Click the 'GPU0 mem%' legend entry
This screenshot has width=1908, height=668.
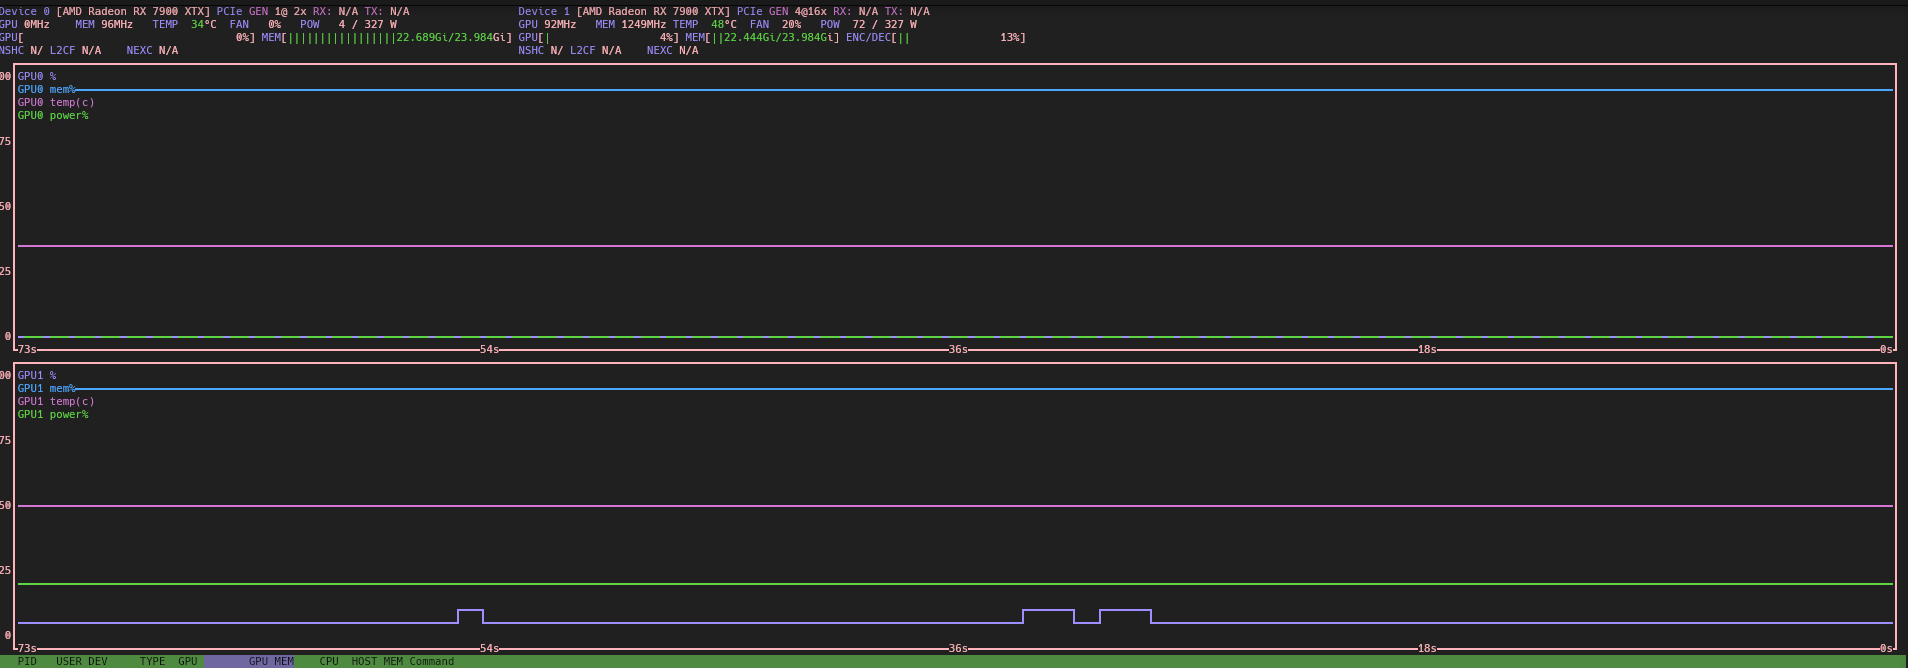(x=46, y=89)
